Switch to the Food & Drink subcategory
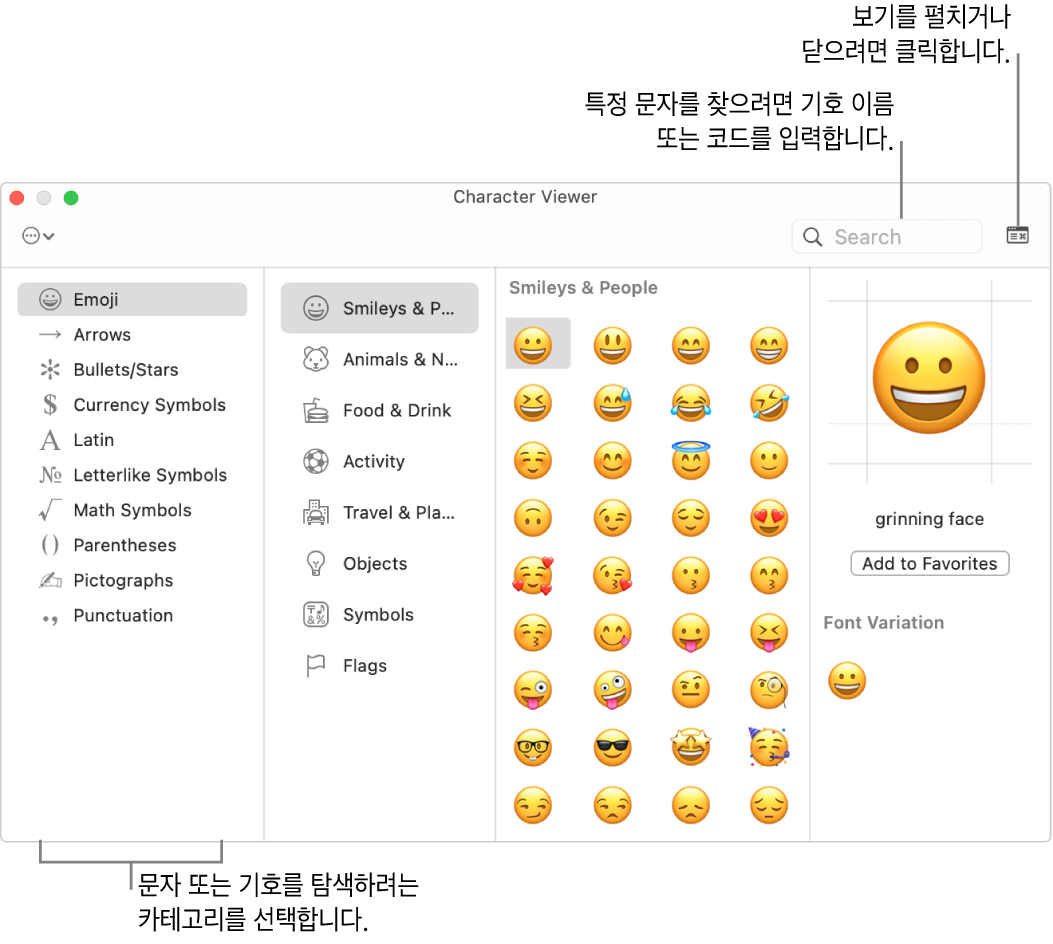The width and height of the screenshot is (1053, 944). coord(379,410)
